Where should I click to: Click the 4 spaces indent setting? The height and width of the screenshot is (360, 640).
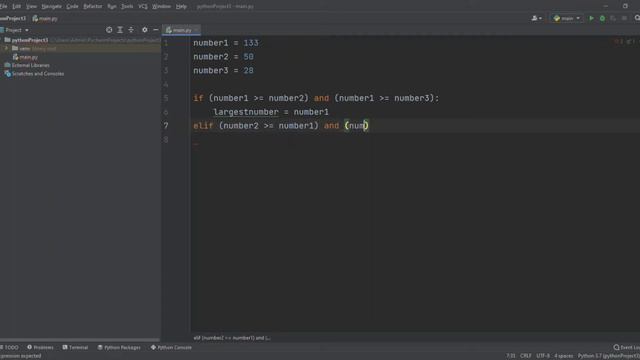click(x=564, y=356)
